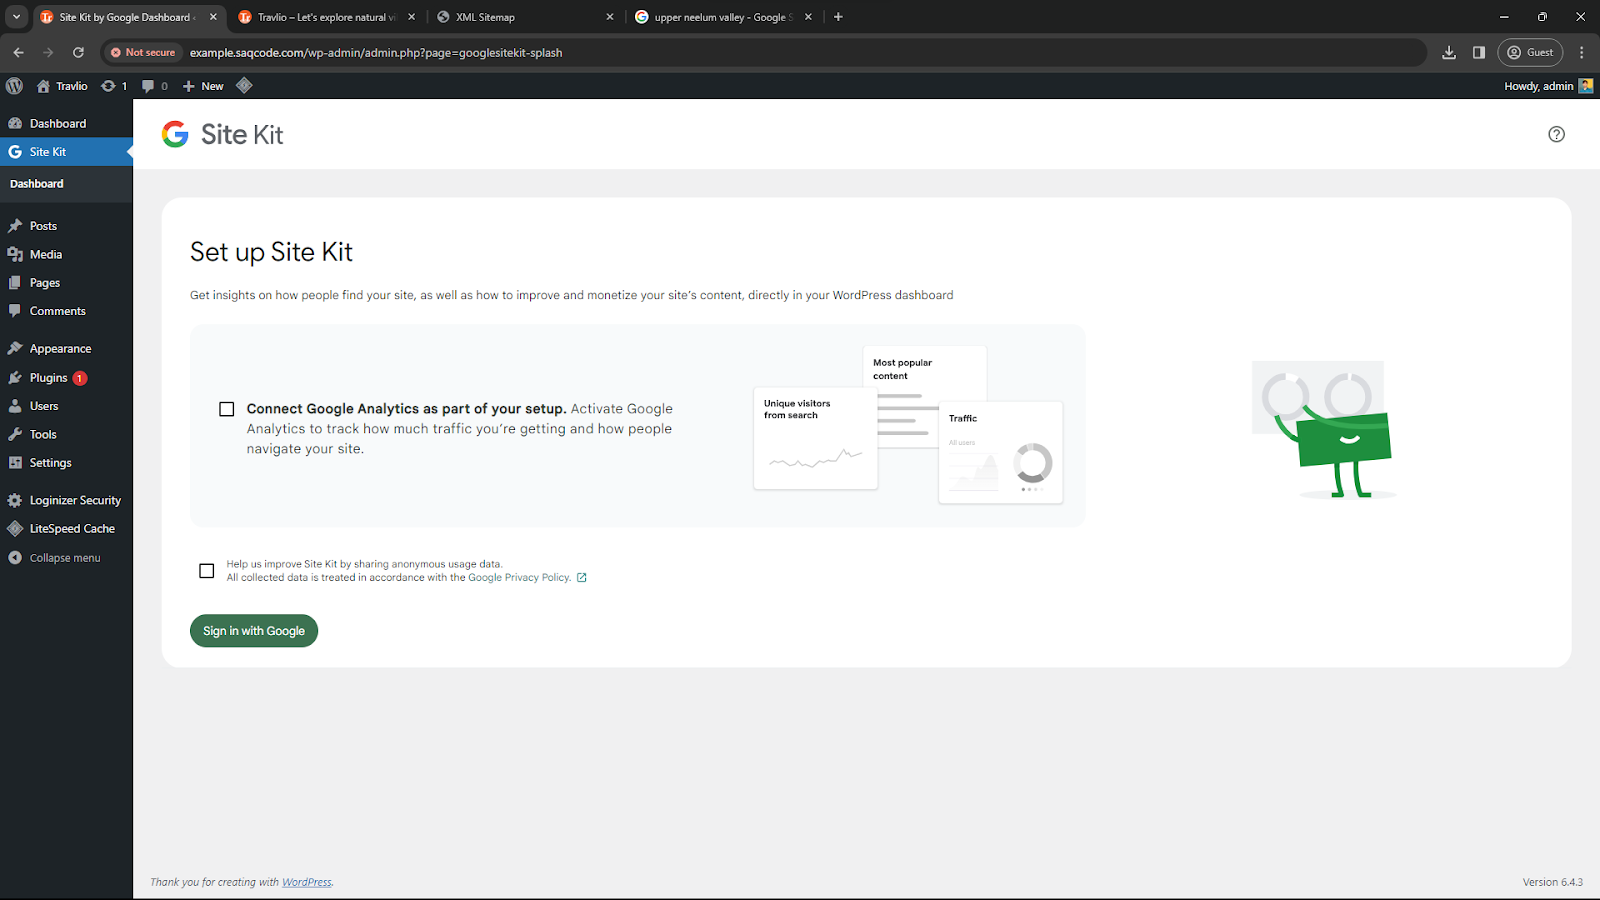1600x900 pixels.
Task: Open the comments bubble icon in admin bar
Action: pos(148,86)
